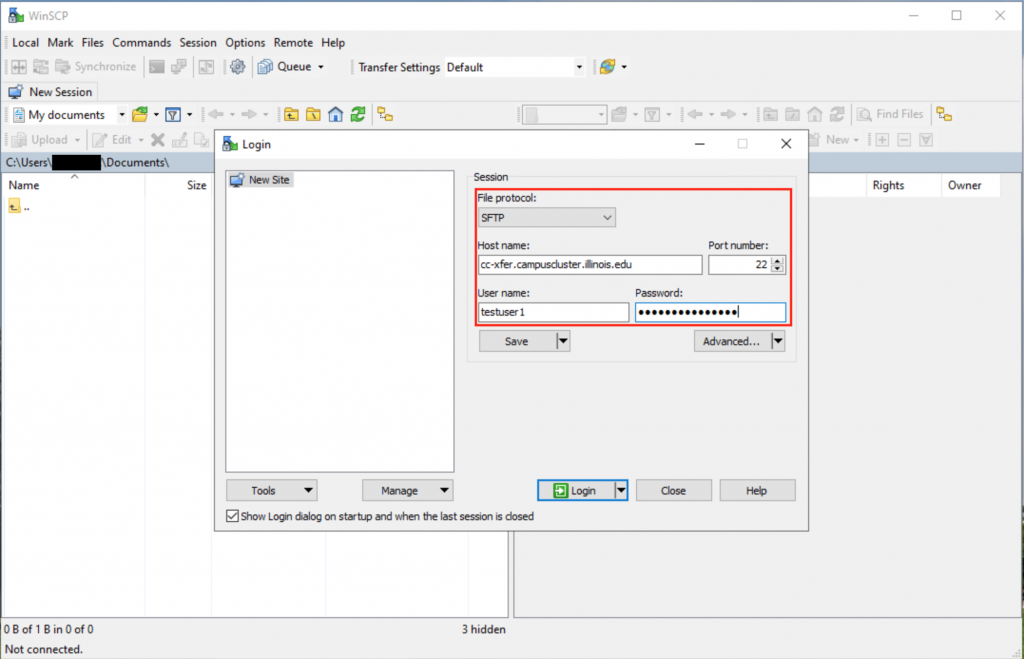Click the Synchronize toolbar button
This screenshot has width=1024, height=659.
(96, 67)
